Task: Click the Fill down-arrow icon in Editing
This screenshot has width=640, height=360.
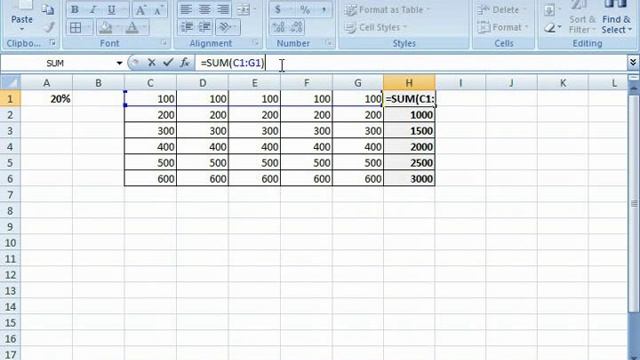Action: pyautogui.click(x=549, y=10)
